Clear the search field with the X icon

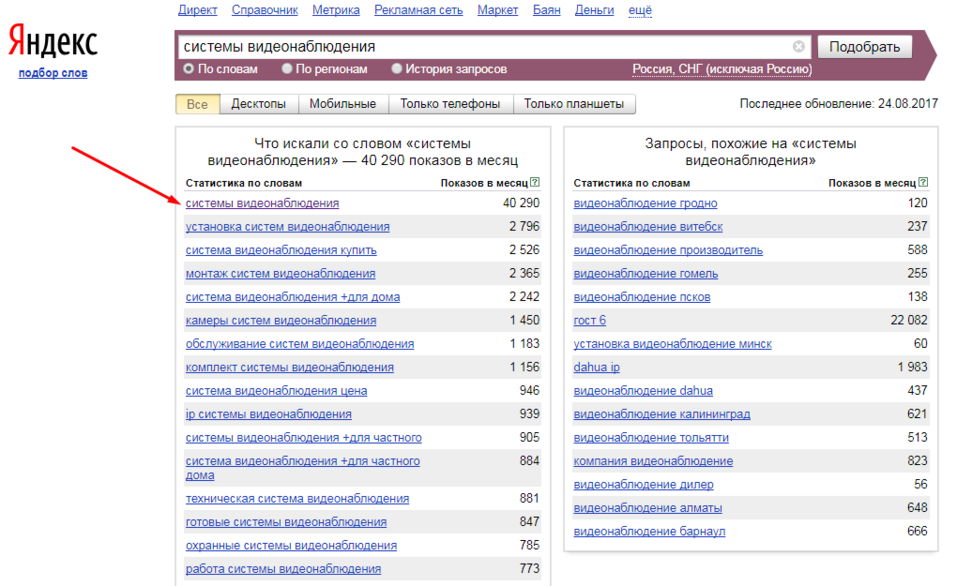[x=798, y=47]
